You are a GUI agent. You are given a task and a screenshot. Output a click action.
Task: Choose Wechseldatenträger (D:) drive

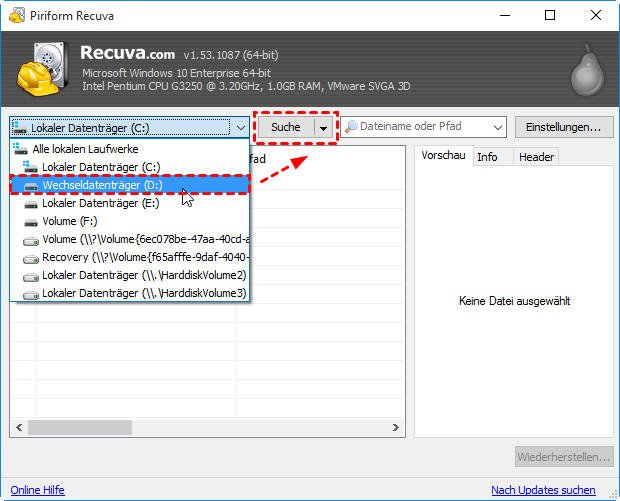(130, 185)
